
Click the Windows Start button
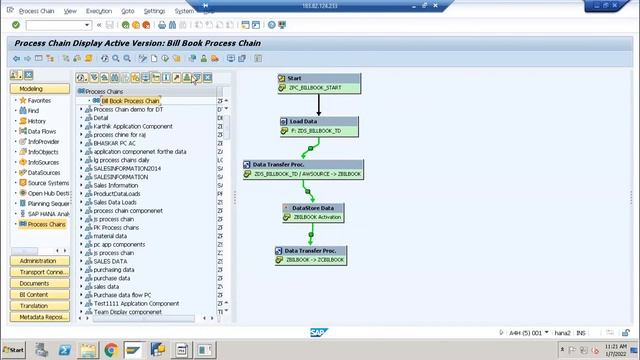coord(13,350)
